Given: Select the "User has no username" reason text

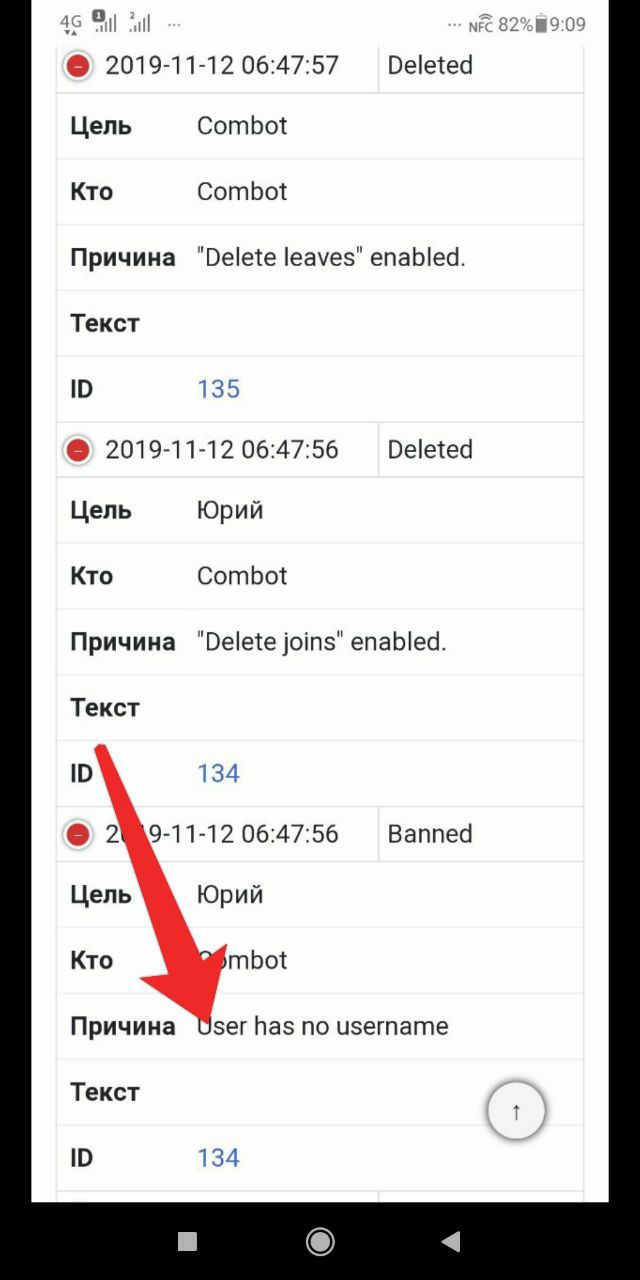Looking at the screenshot, I should pyautogui.click(x=322, y=1026).
